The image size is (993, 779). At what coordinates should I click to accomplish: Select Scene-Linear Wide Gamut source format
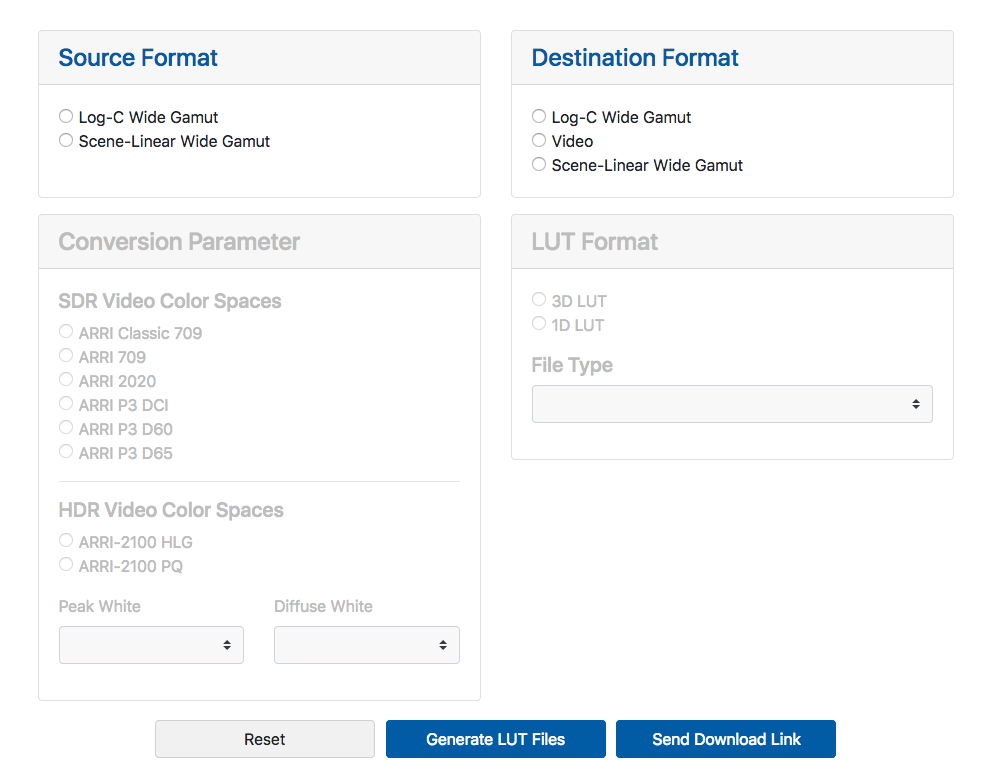tap(66, 141)
